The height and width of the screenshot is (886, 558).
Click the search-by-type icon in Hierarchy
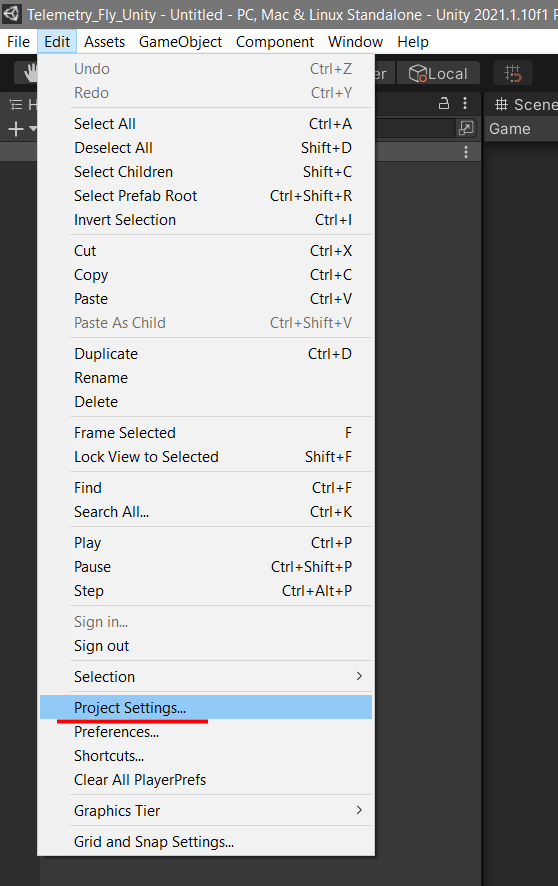tap(466, 128)
